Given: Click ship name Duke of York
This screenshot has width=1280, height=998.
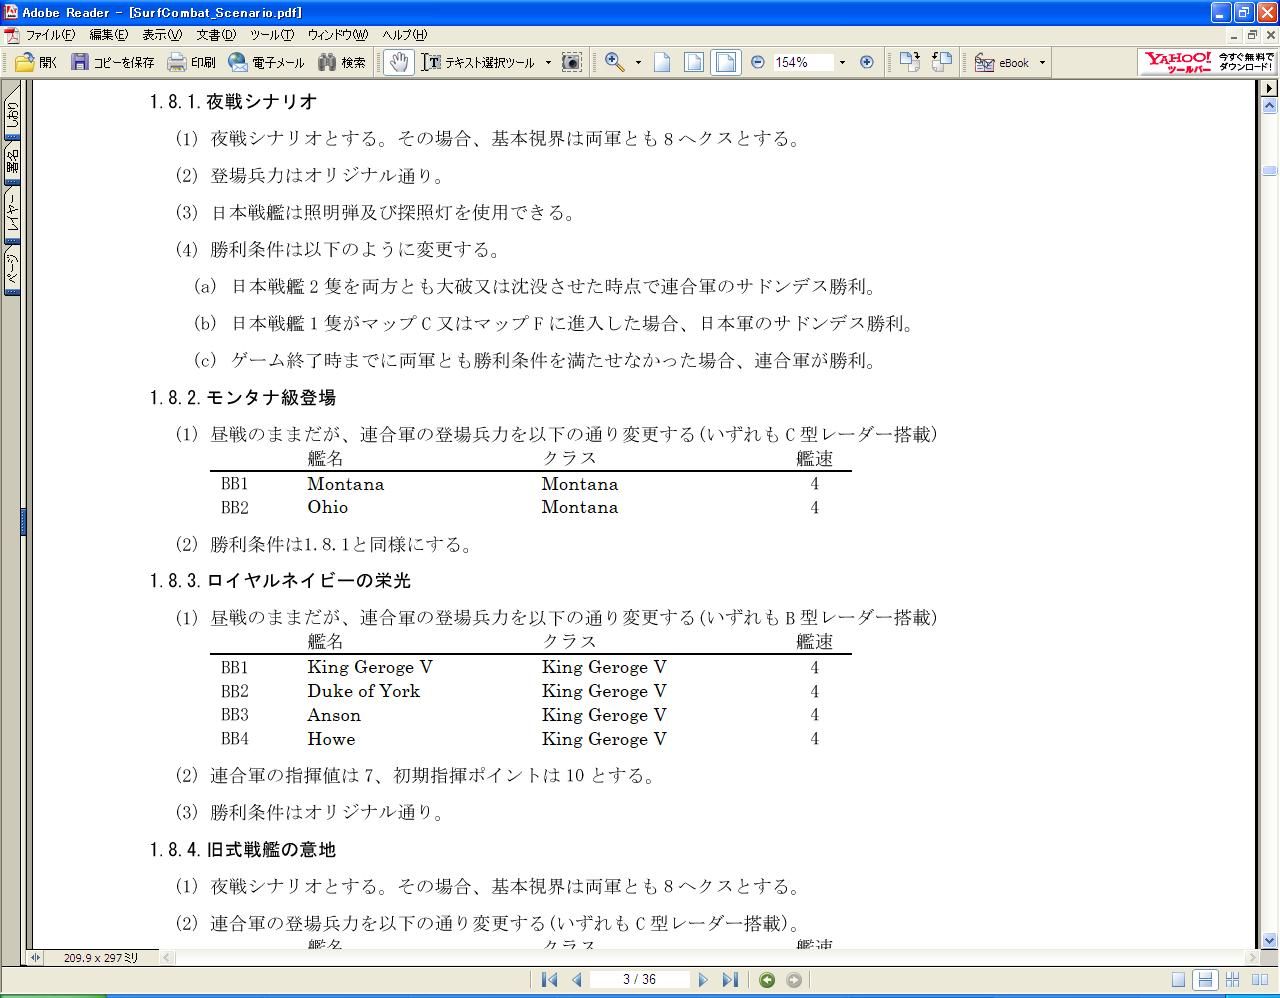Looking at the screenshot, I should (x=364, y=691).
